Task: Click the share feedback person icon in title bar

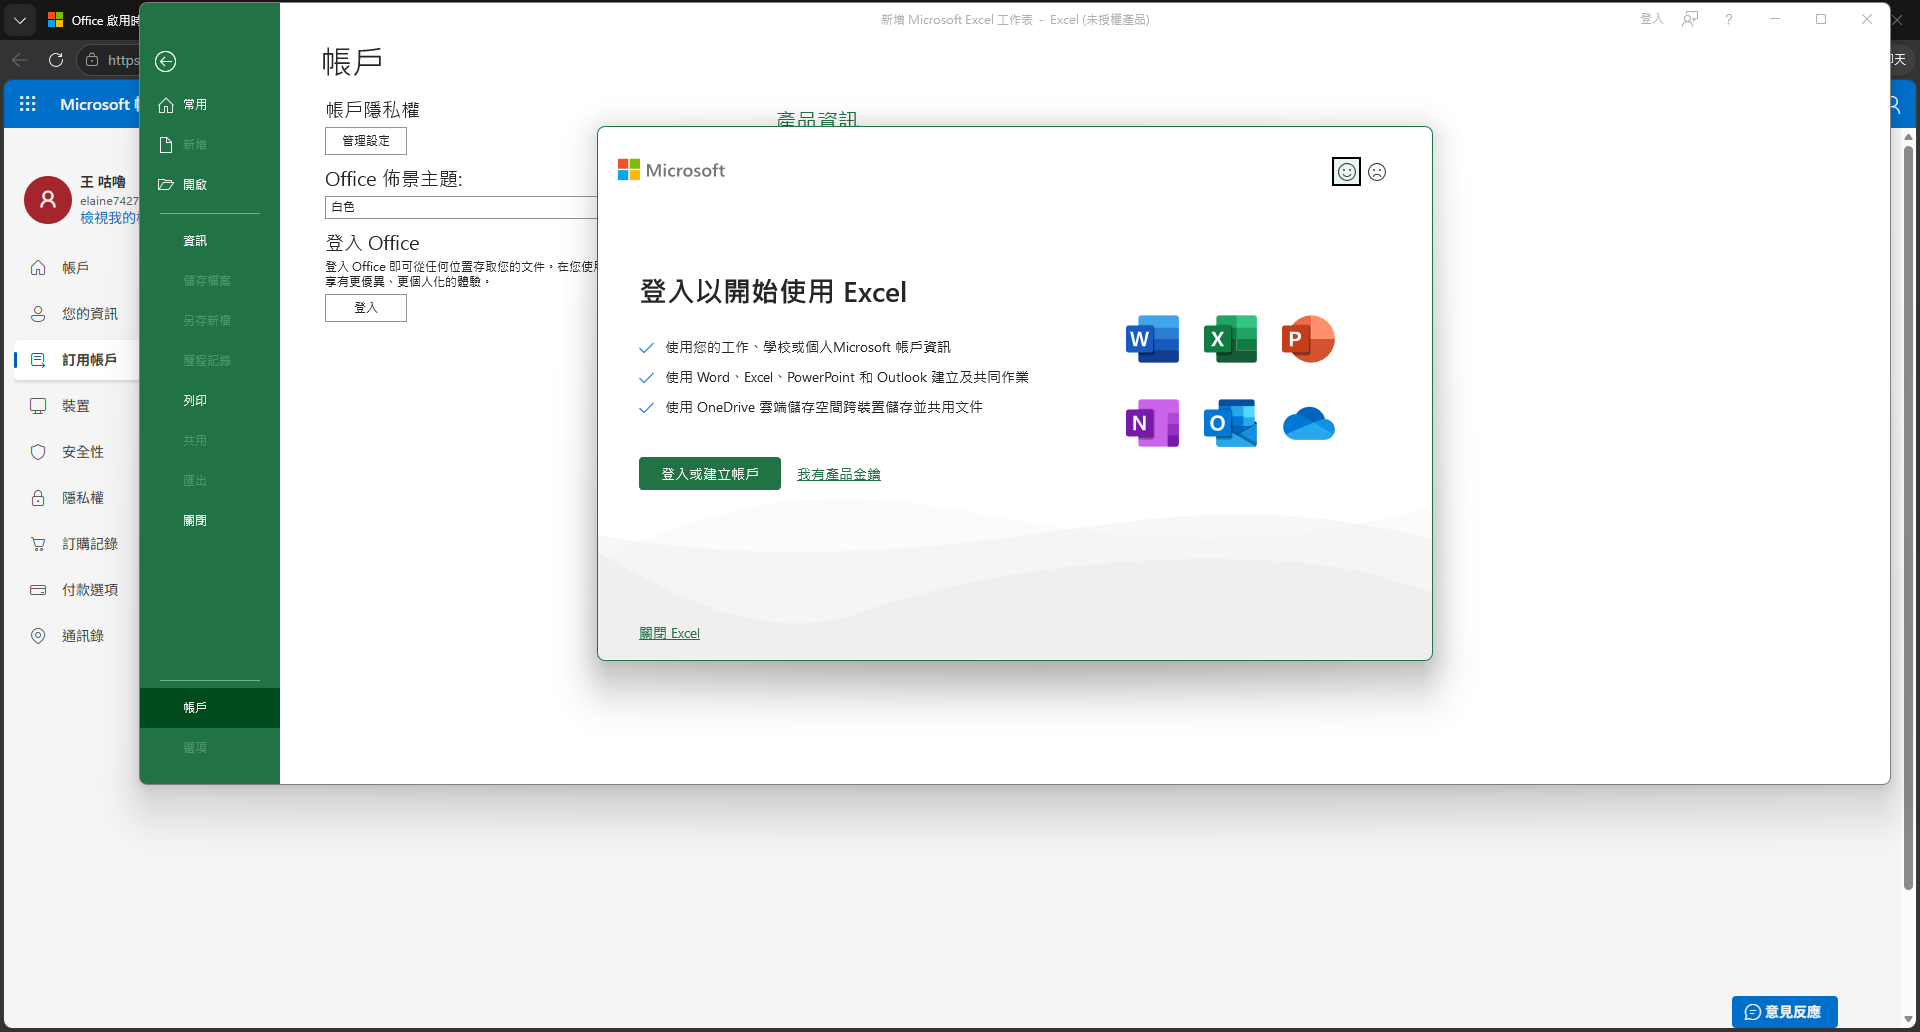Action: (x=1690, y=19)
